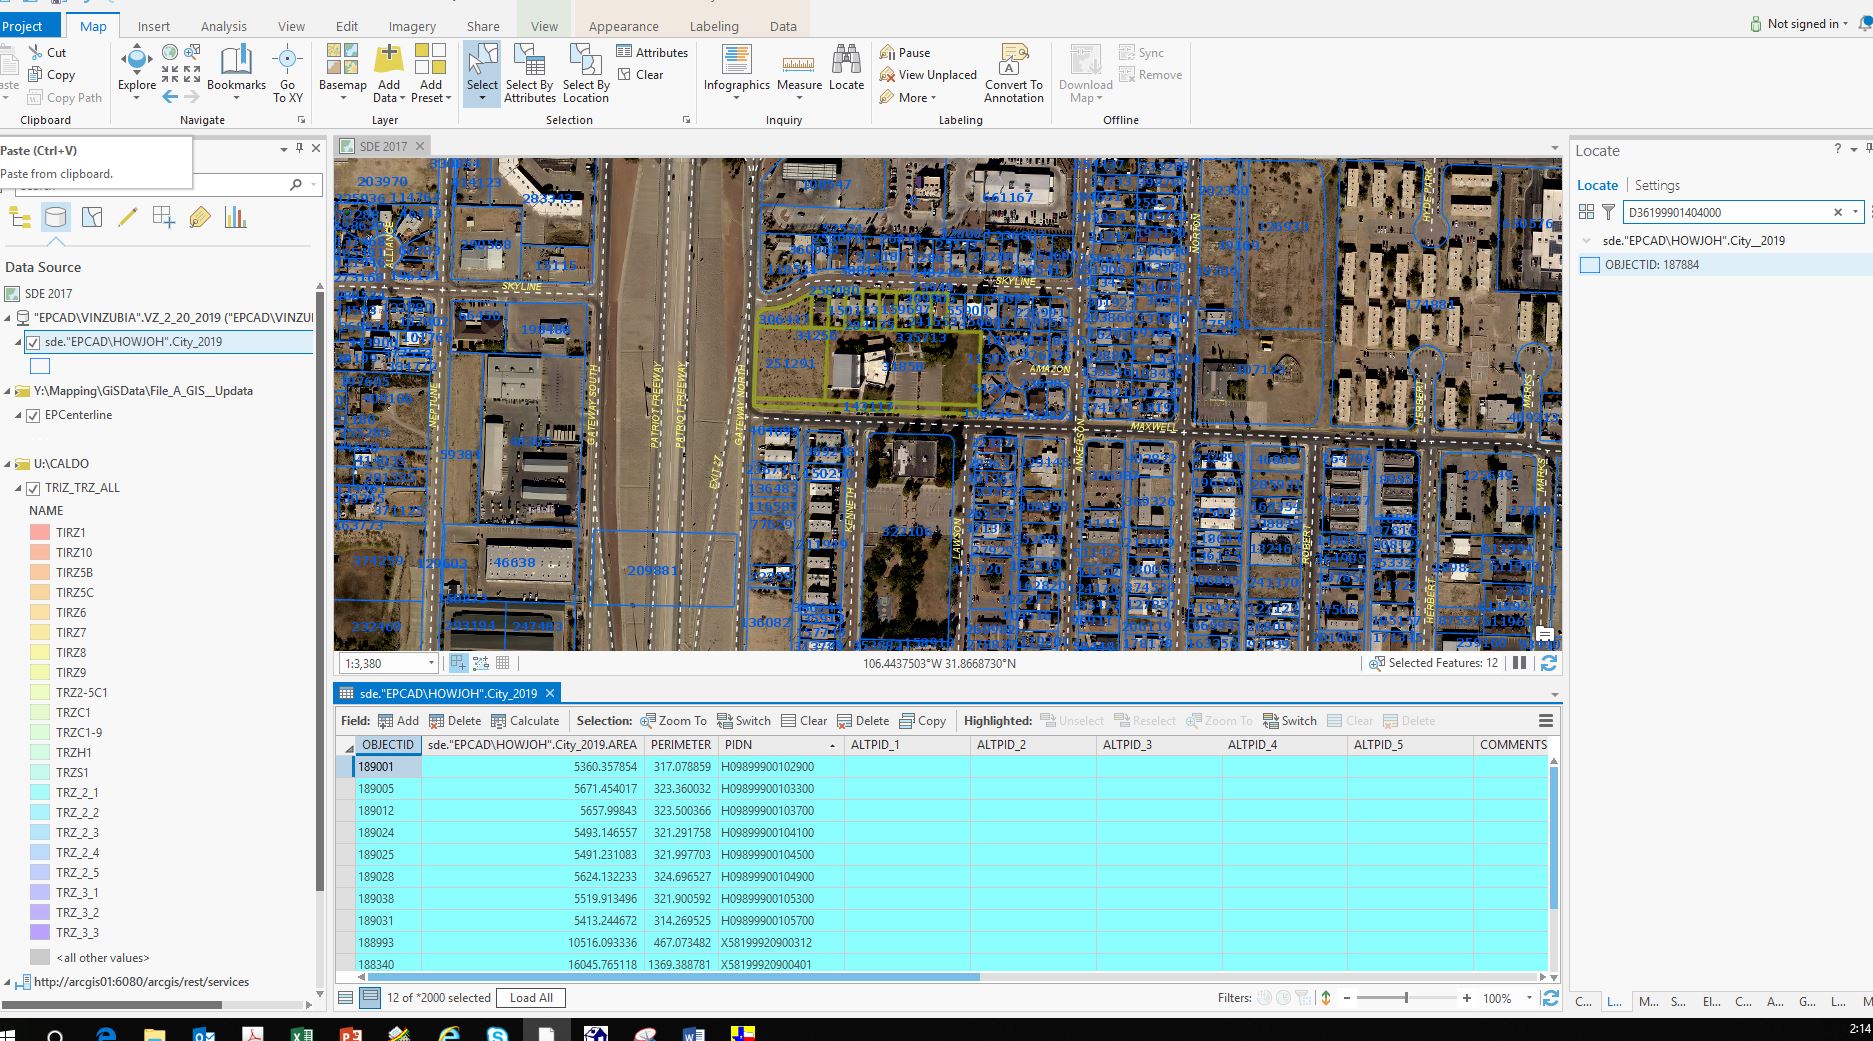Toggle EPCenterline layer visibility
1873x1041 pixels.
(33, 416)
